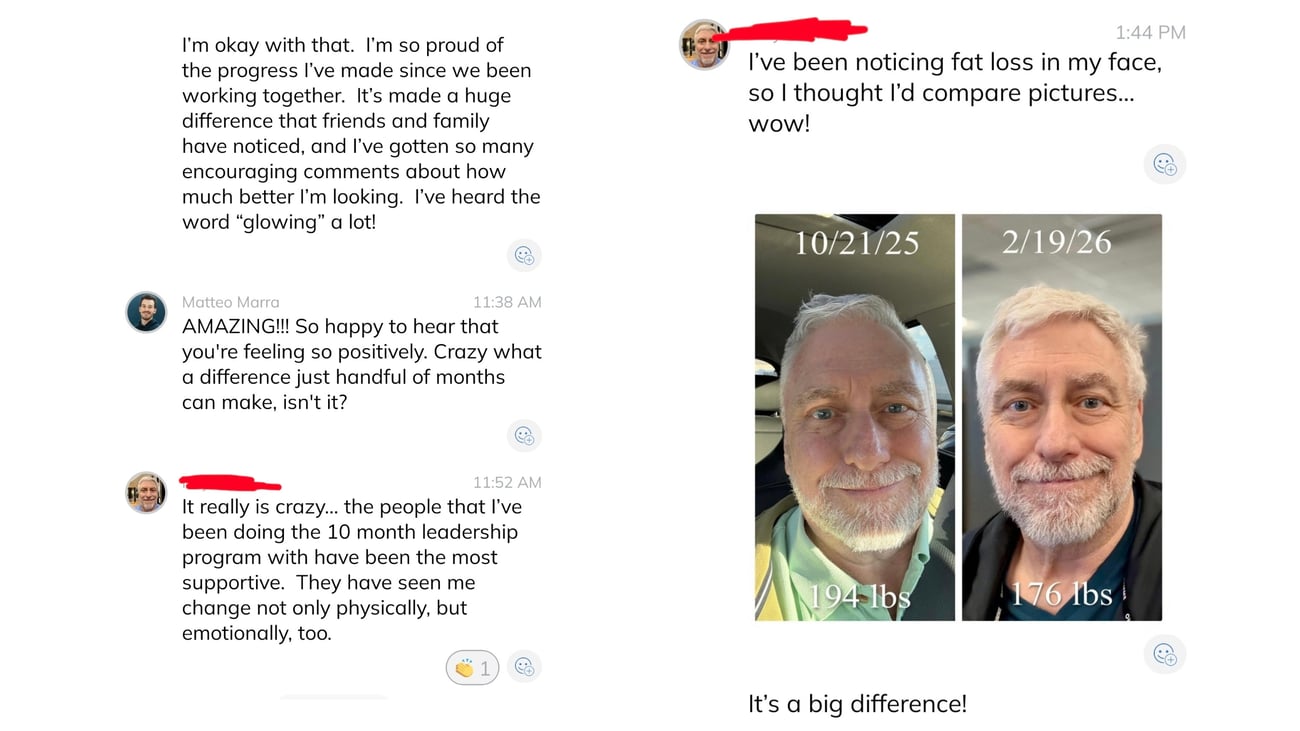Open Matteo Marra's profile avatar
The width and height of the screenshot is (1300, 731).
point(146,312)
